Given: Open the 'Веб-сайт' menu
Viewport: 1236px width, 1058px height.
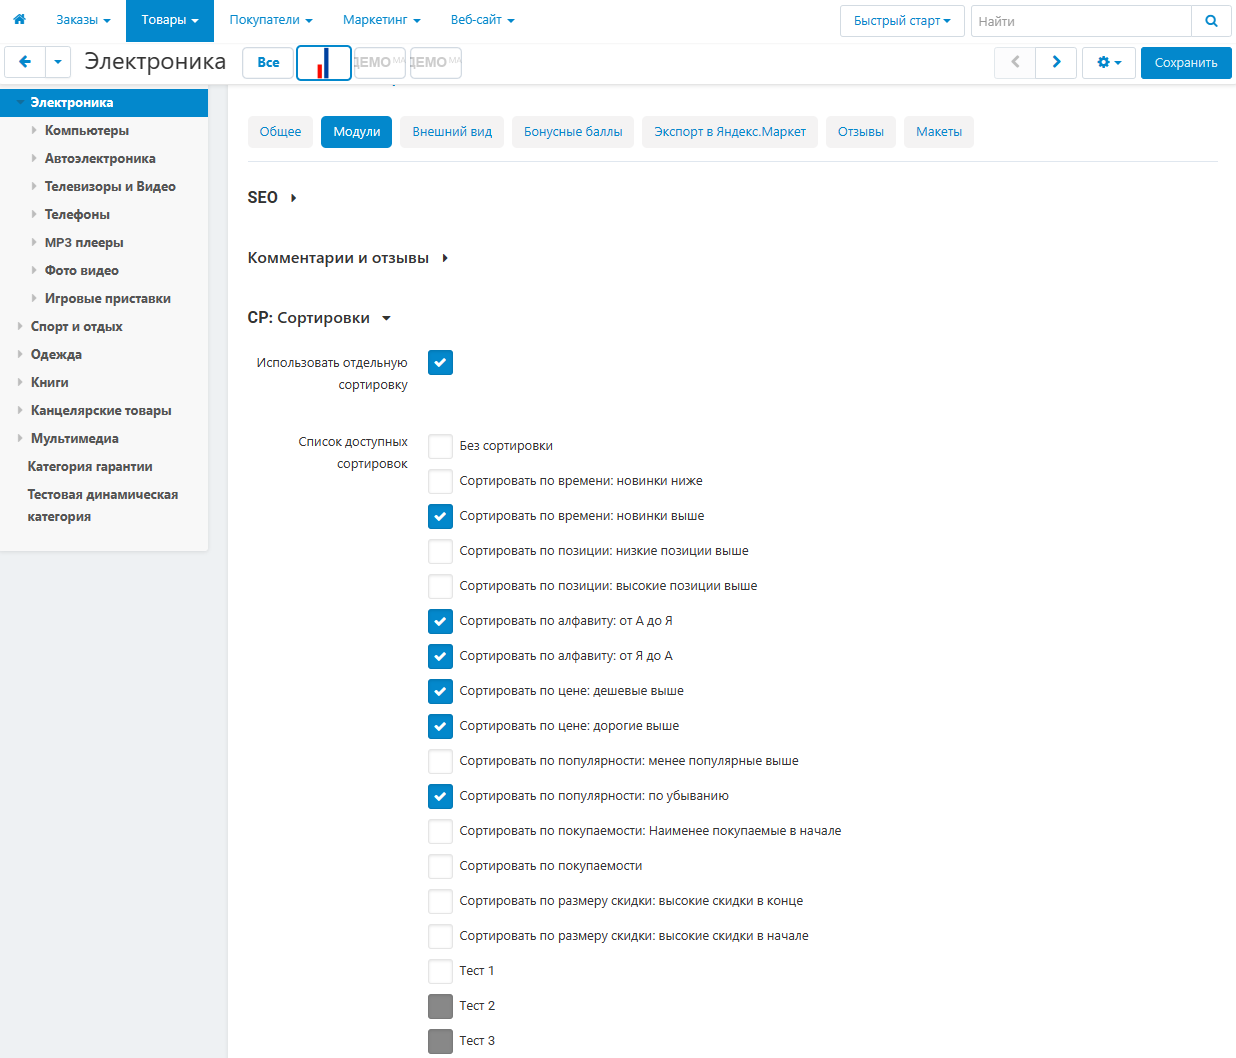Looking at the screenshot, I should (x=483, y=20).
